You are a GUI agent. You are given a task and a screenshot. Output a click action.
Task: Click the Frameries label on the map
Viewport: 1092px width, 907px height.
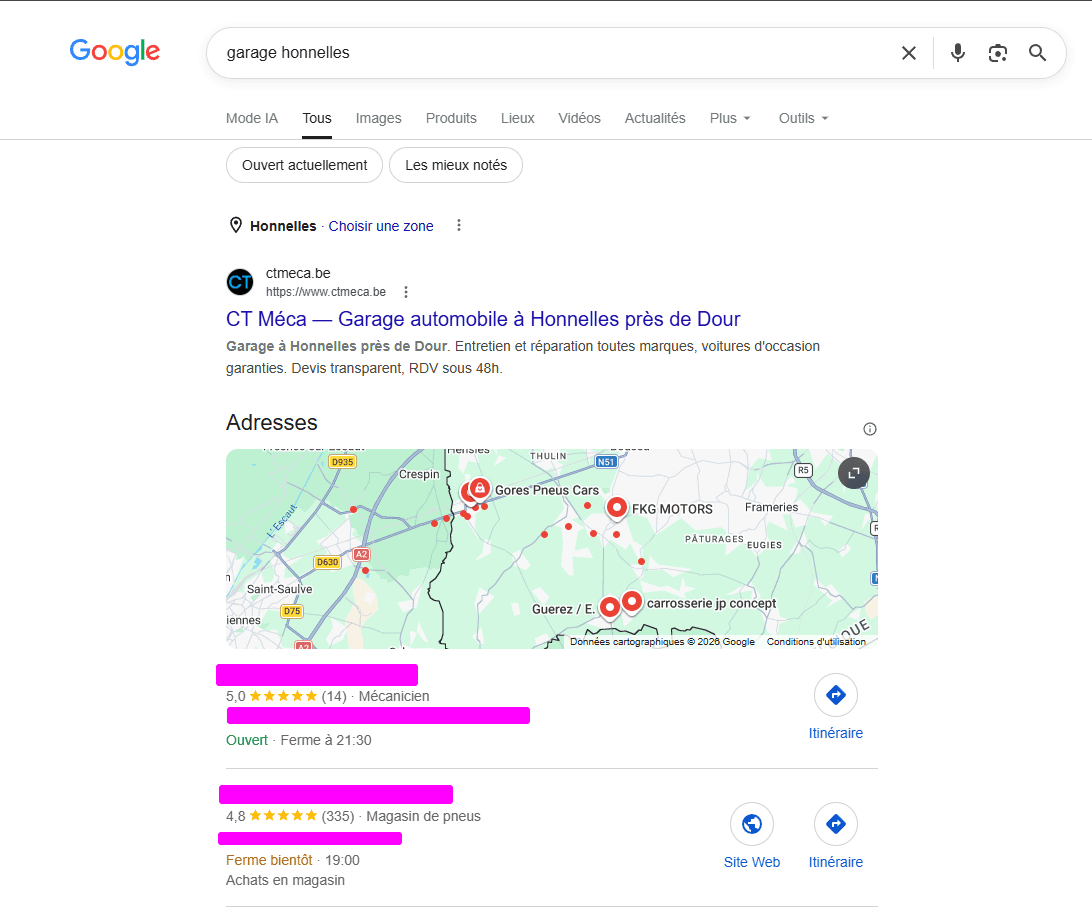tap(771, 507)
